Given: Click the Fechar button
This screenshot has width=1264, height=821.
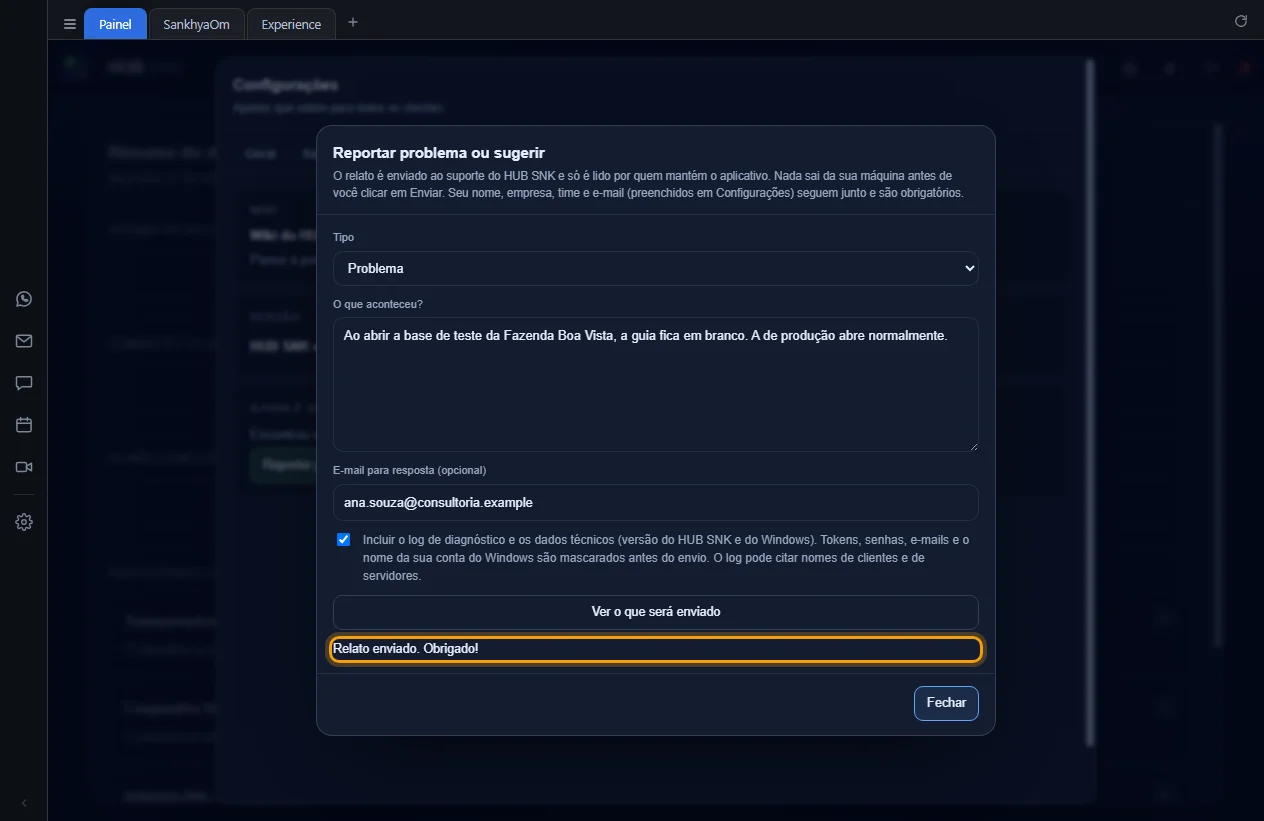Looking at the screenshot, I should 946,703.
